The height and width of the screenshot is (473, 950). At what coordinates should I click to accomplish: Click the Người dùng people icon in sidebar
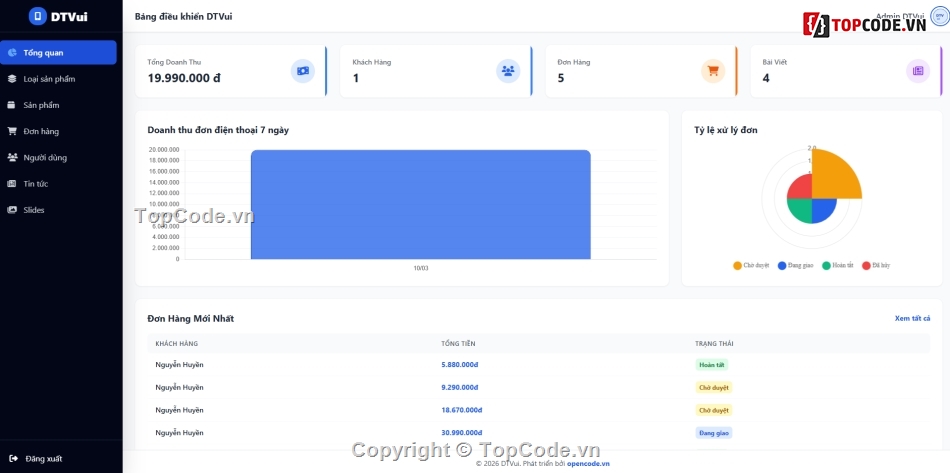coord(12,157)
